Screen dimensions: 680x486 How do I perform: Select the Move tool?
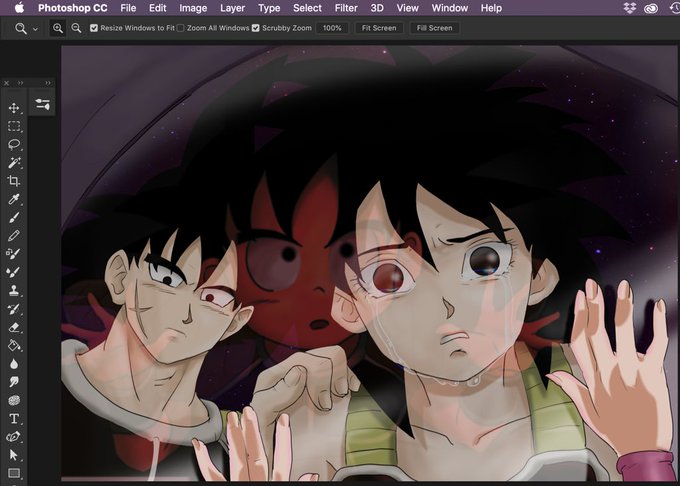point(14,108)
